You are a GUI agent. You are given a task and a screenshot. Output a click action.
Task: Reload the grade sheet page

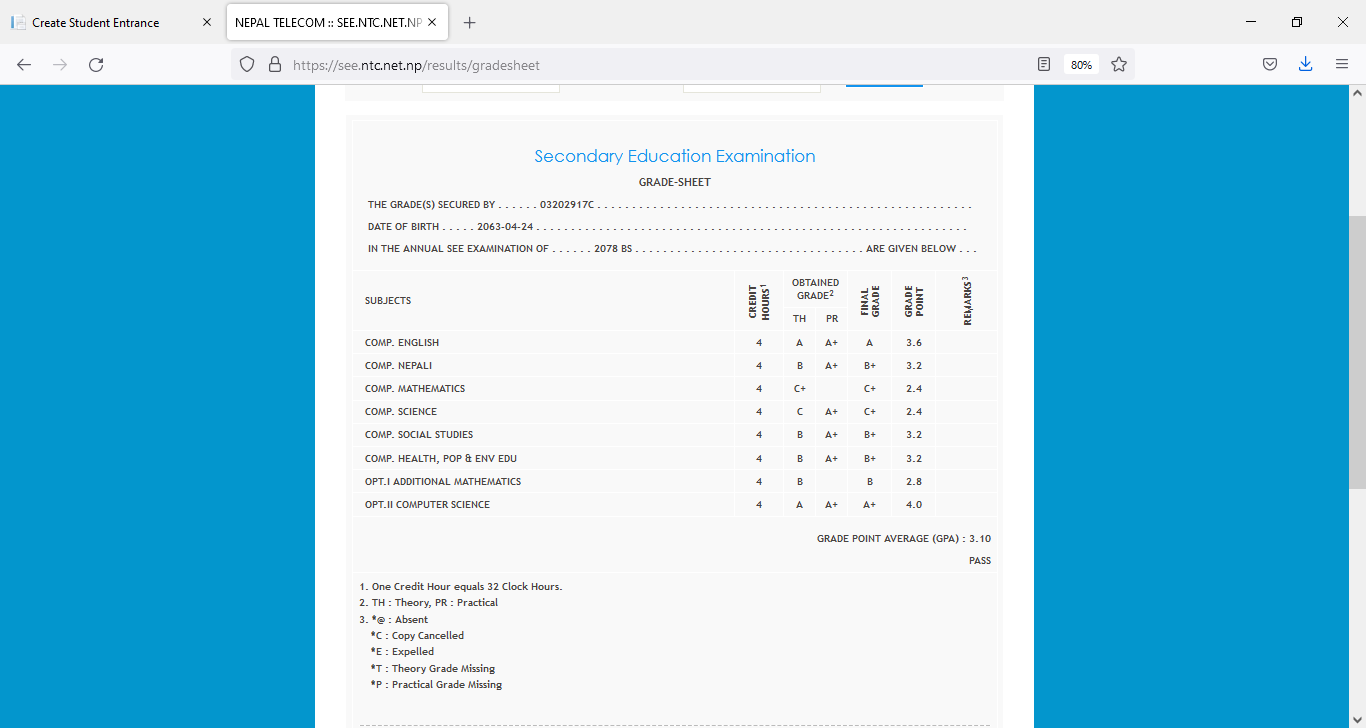coord(96,64)
